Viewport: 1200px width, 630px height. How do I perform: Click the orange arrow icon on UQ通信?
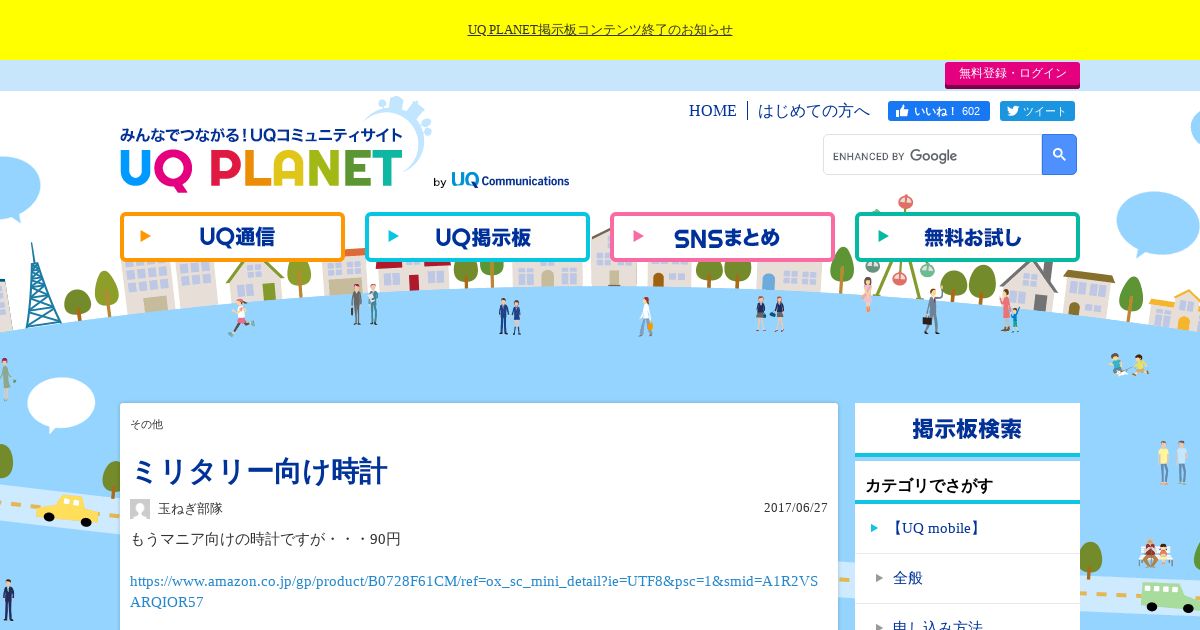(x=146, y=237)
